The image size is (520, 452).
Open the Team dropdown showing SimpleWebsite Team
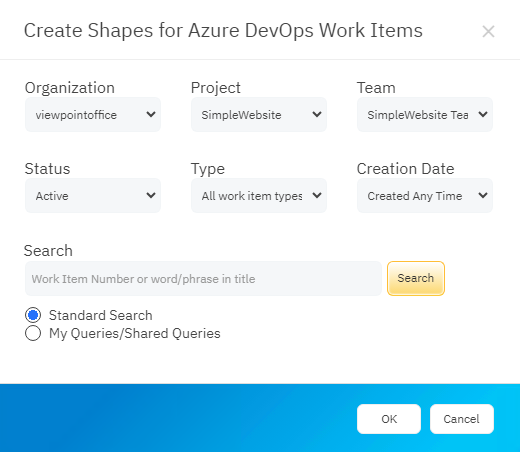pyautogui.click(x=425, y=115)
